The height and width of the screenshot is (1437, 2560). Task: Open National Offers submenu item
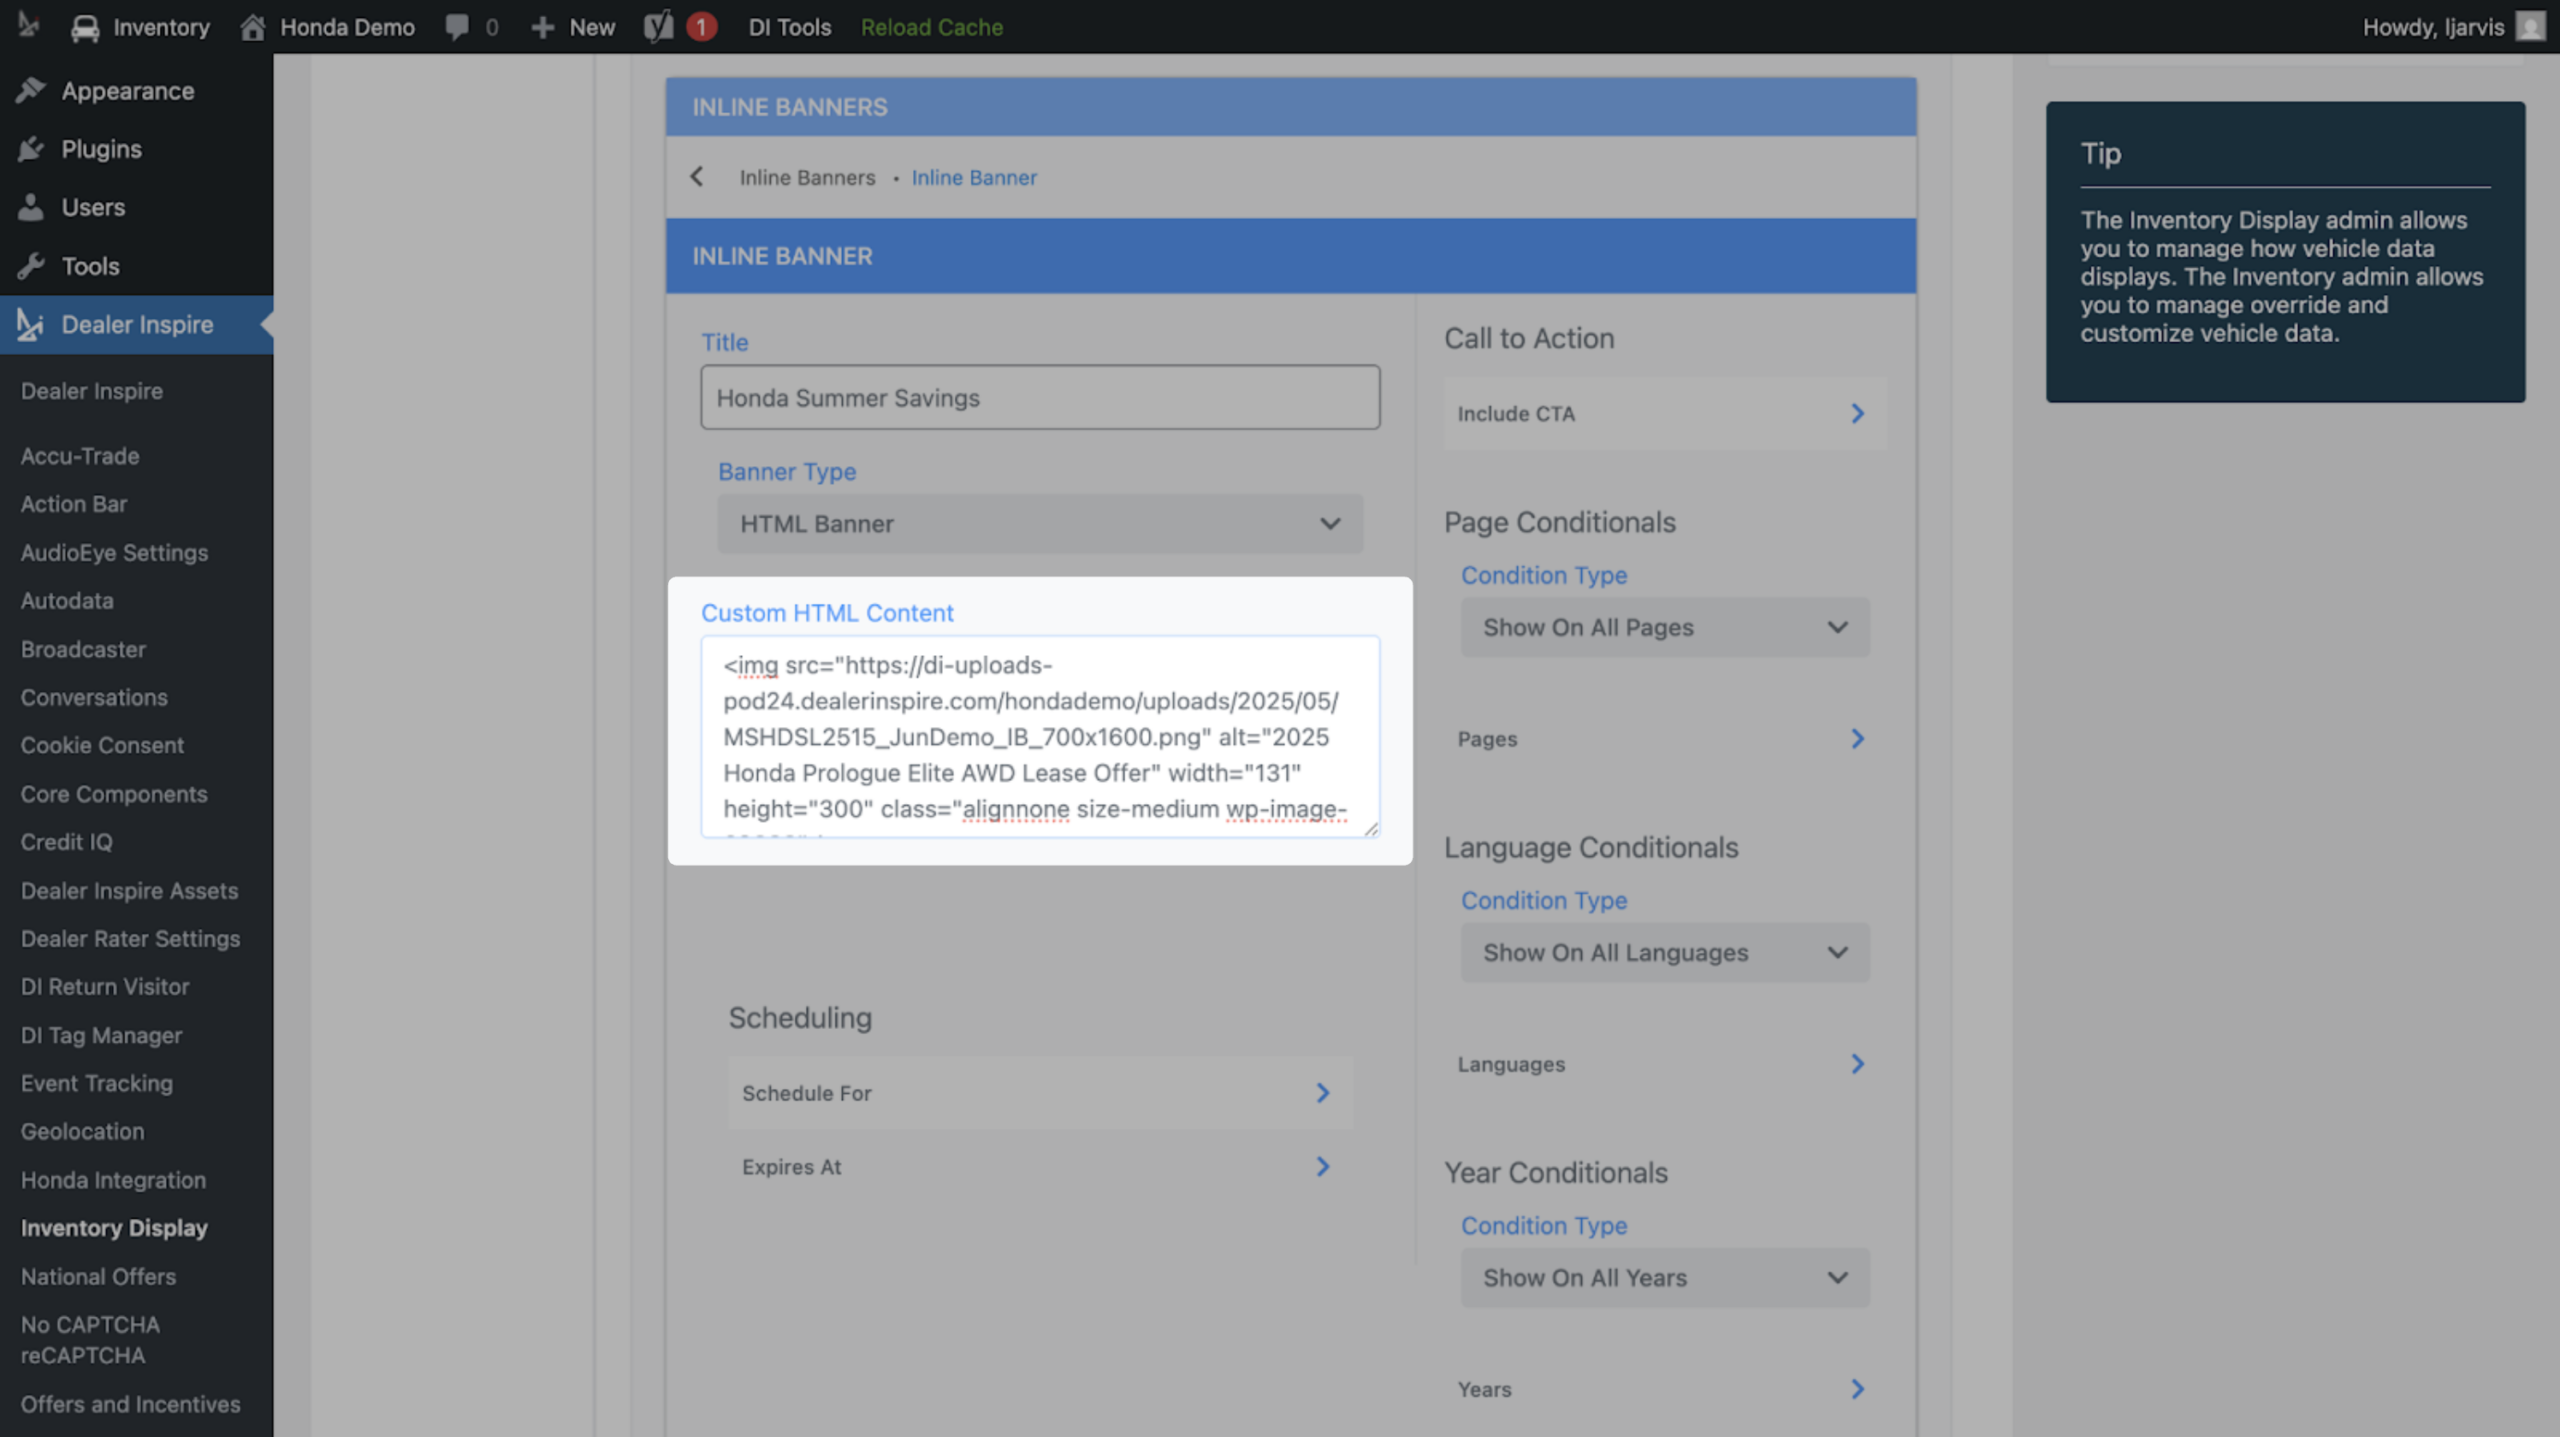98,1276
